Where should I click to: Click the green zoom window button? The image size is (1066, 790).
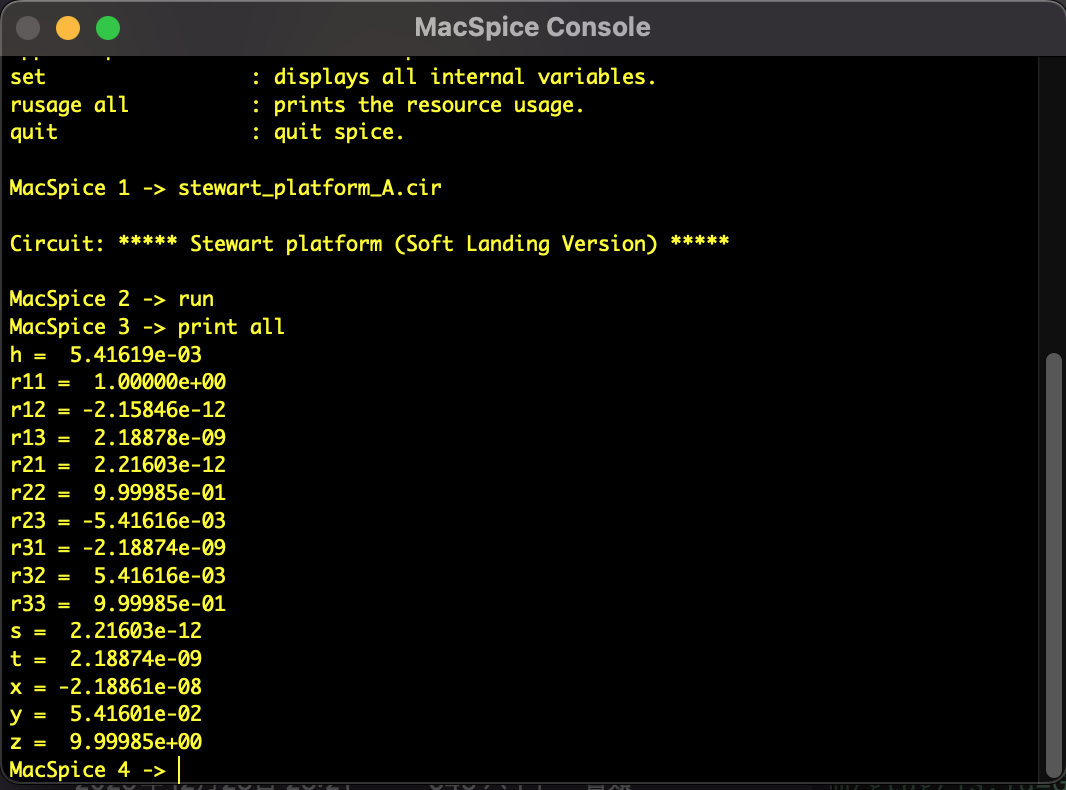click(107, 28)
